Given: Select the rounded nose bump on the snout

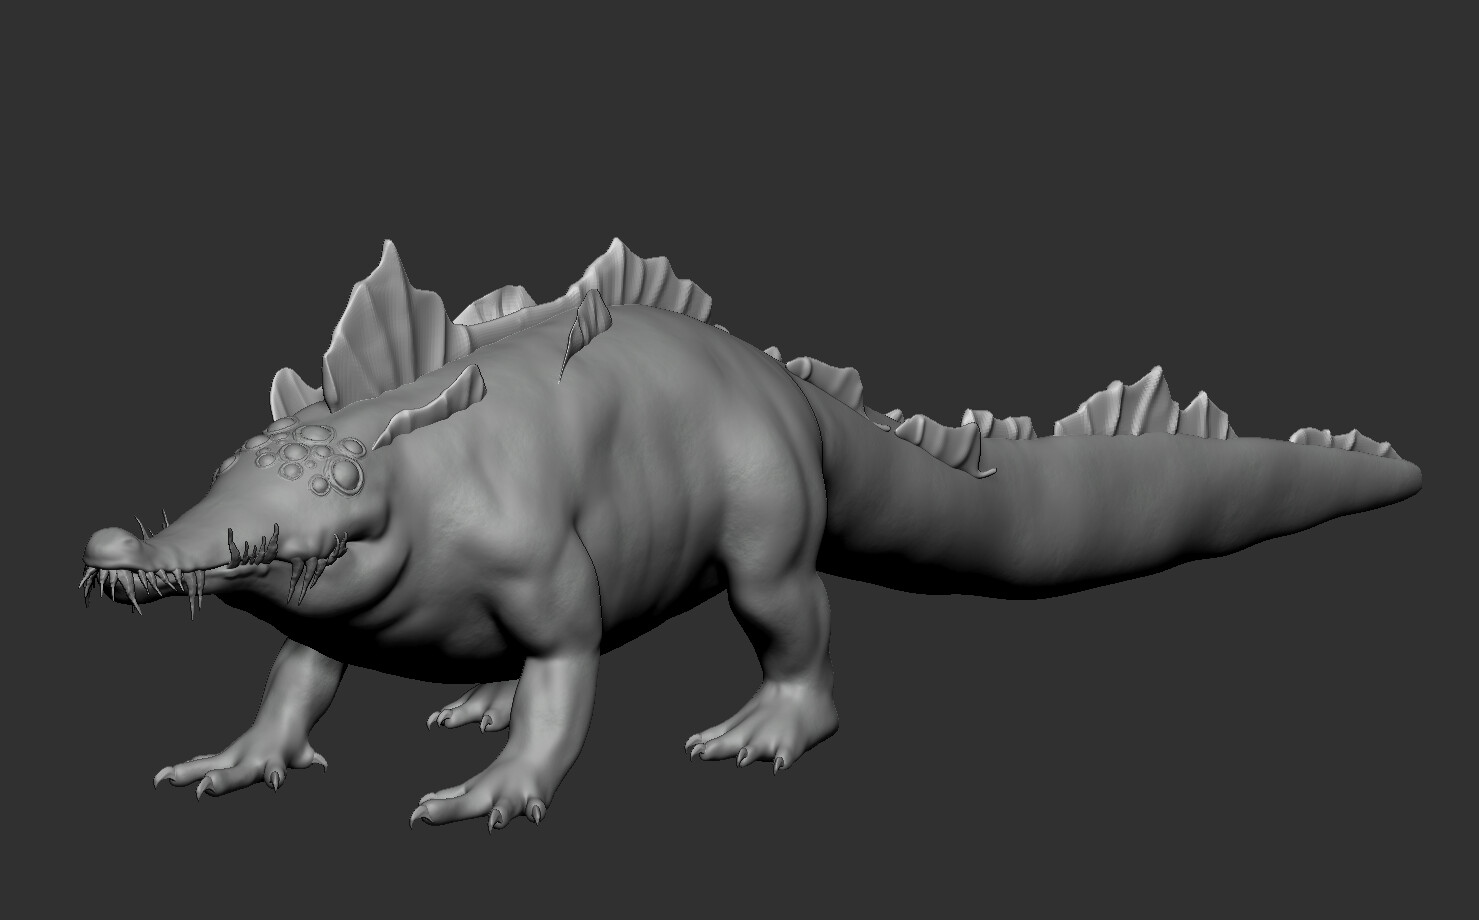Looking at the screenshot, I should point(110,540).
